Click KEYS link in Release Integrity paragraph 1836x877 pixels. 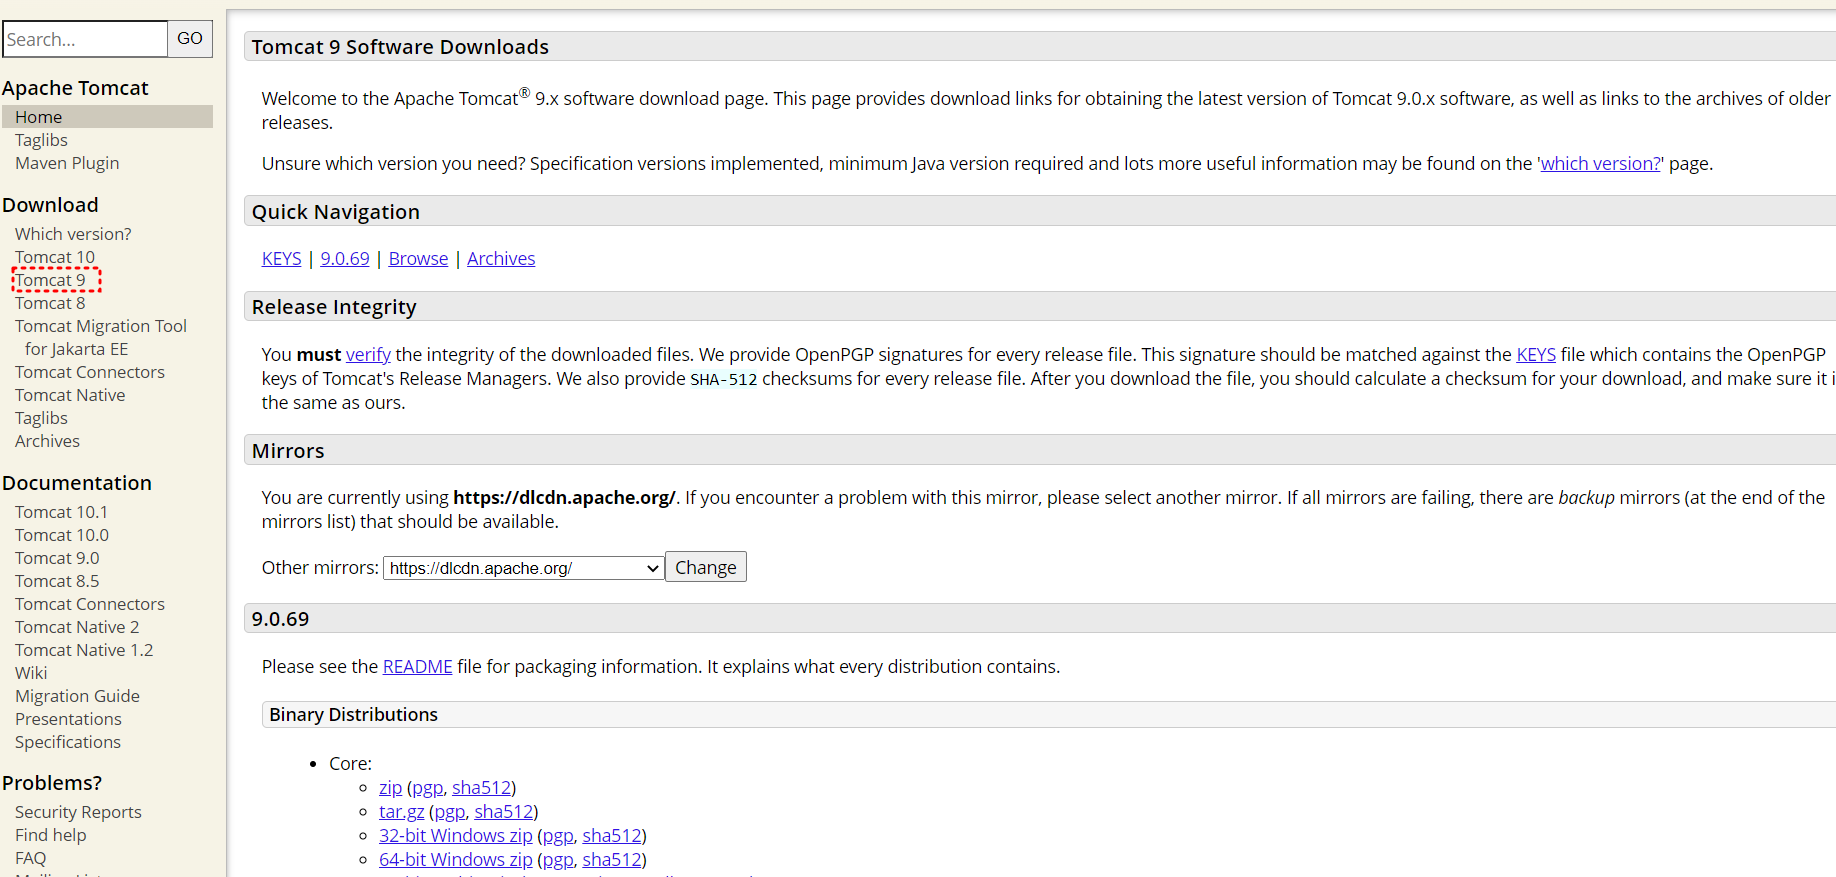pos(1536,354)
